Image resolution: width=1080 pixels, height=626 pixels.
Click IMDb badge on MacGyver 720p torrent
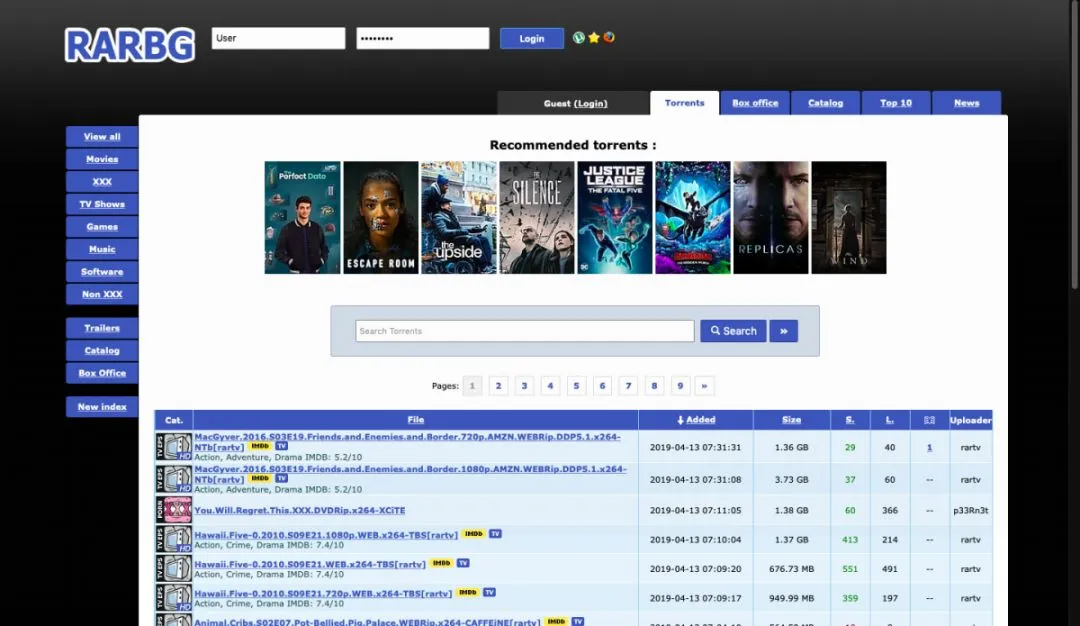click(260, 446)
